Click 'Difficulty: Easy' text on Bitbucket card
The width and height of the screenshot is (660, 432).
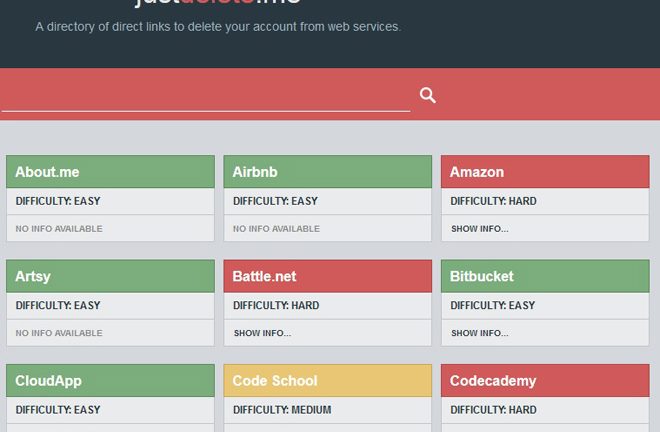click(492, 305)
